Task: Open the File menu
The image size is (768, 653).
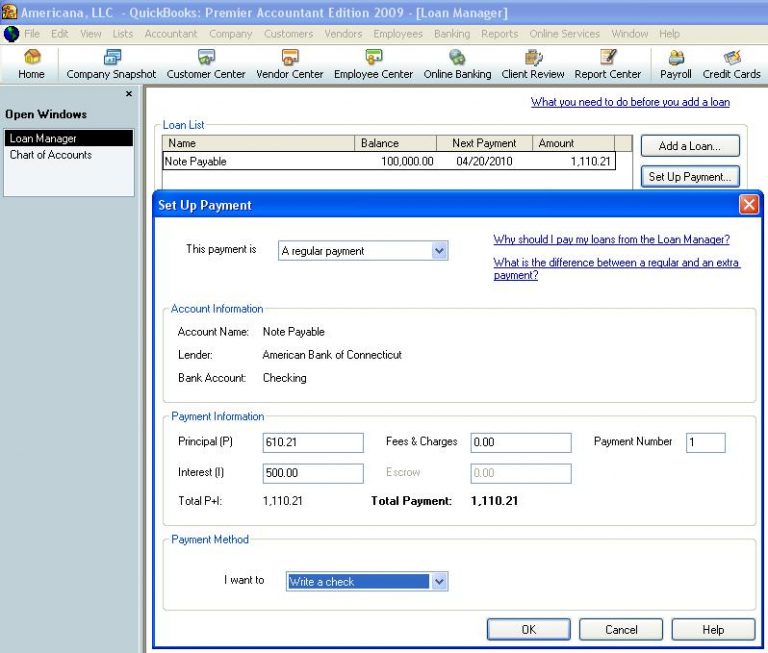Action: (x=32, y=34)
